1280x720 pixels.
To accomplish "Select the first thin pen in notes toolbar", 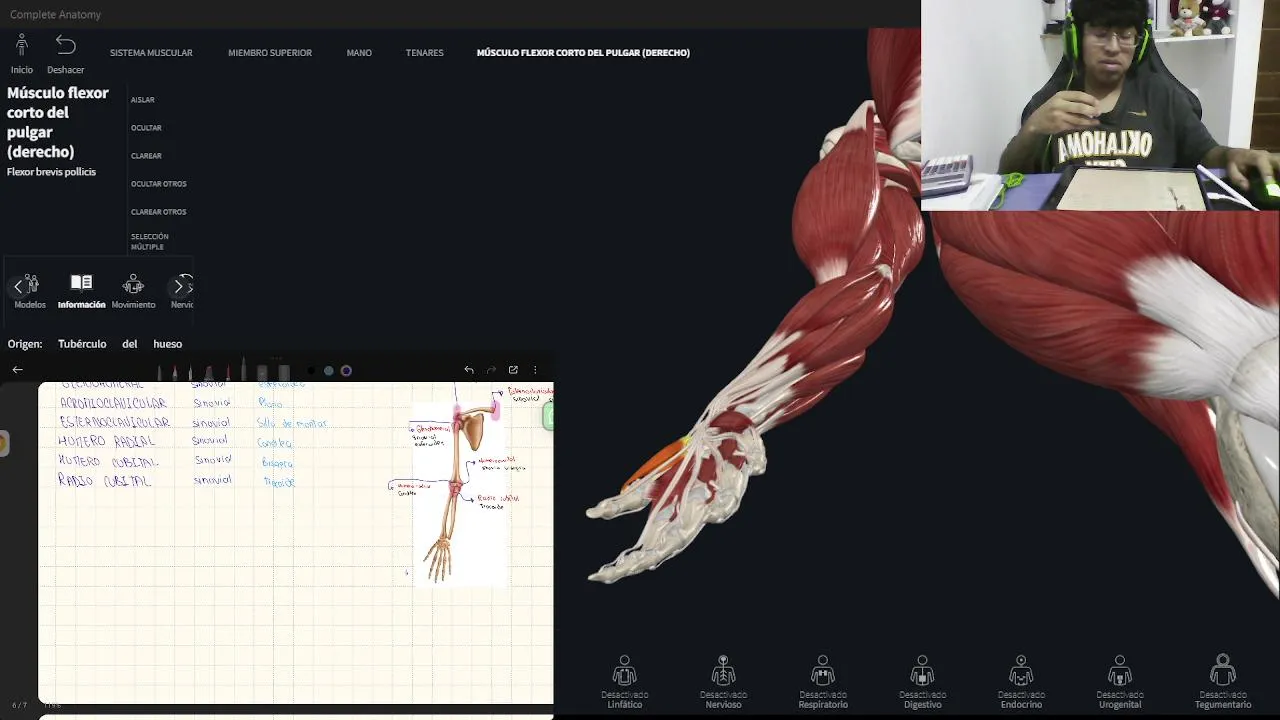I will (x=159, y=372).
